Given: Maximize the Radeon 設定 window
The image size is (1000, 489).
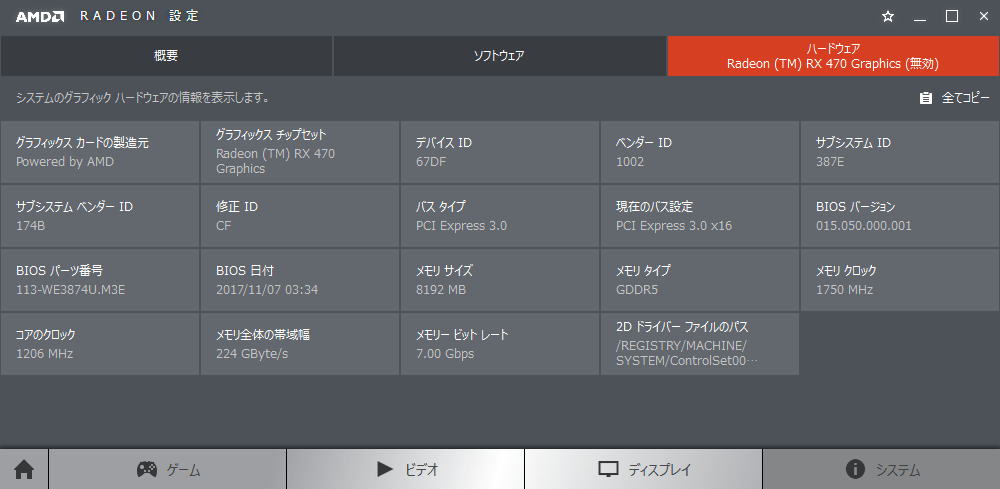Looking at the screenshot, I should (x=952, y=17).
